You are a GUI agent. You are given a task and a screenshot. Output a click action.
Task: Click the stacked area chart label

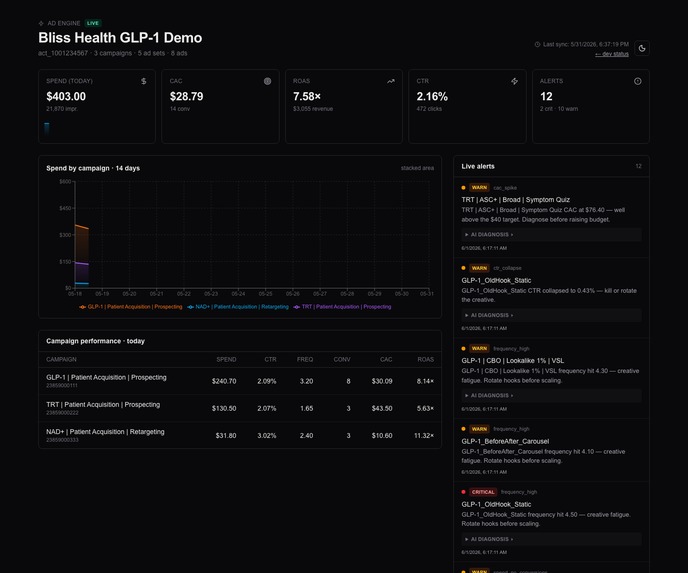click(417, 168)
